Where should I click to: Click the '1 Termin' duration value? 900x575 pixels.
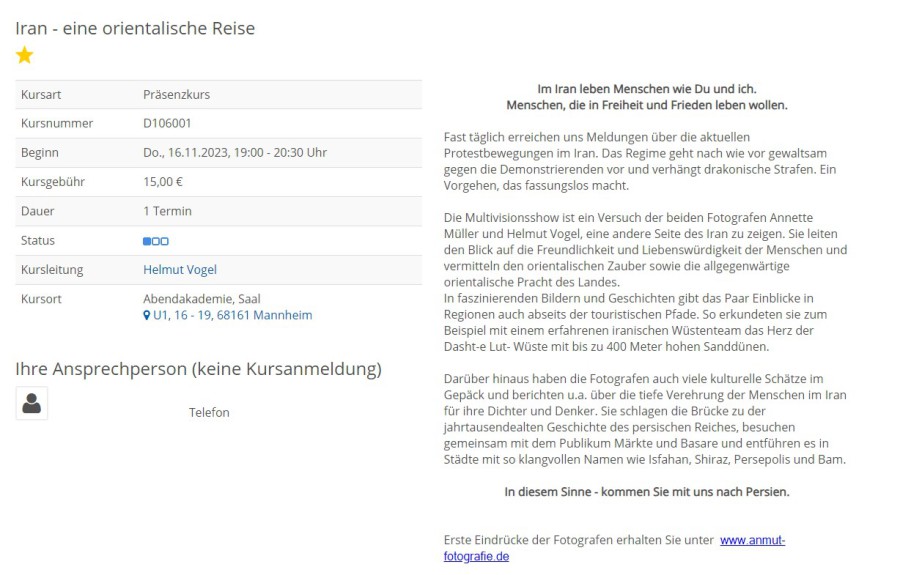(x=167, y=211)
